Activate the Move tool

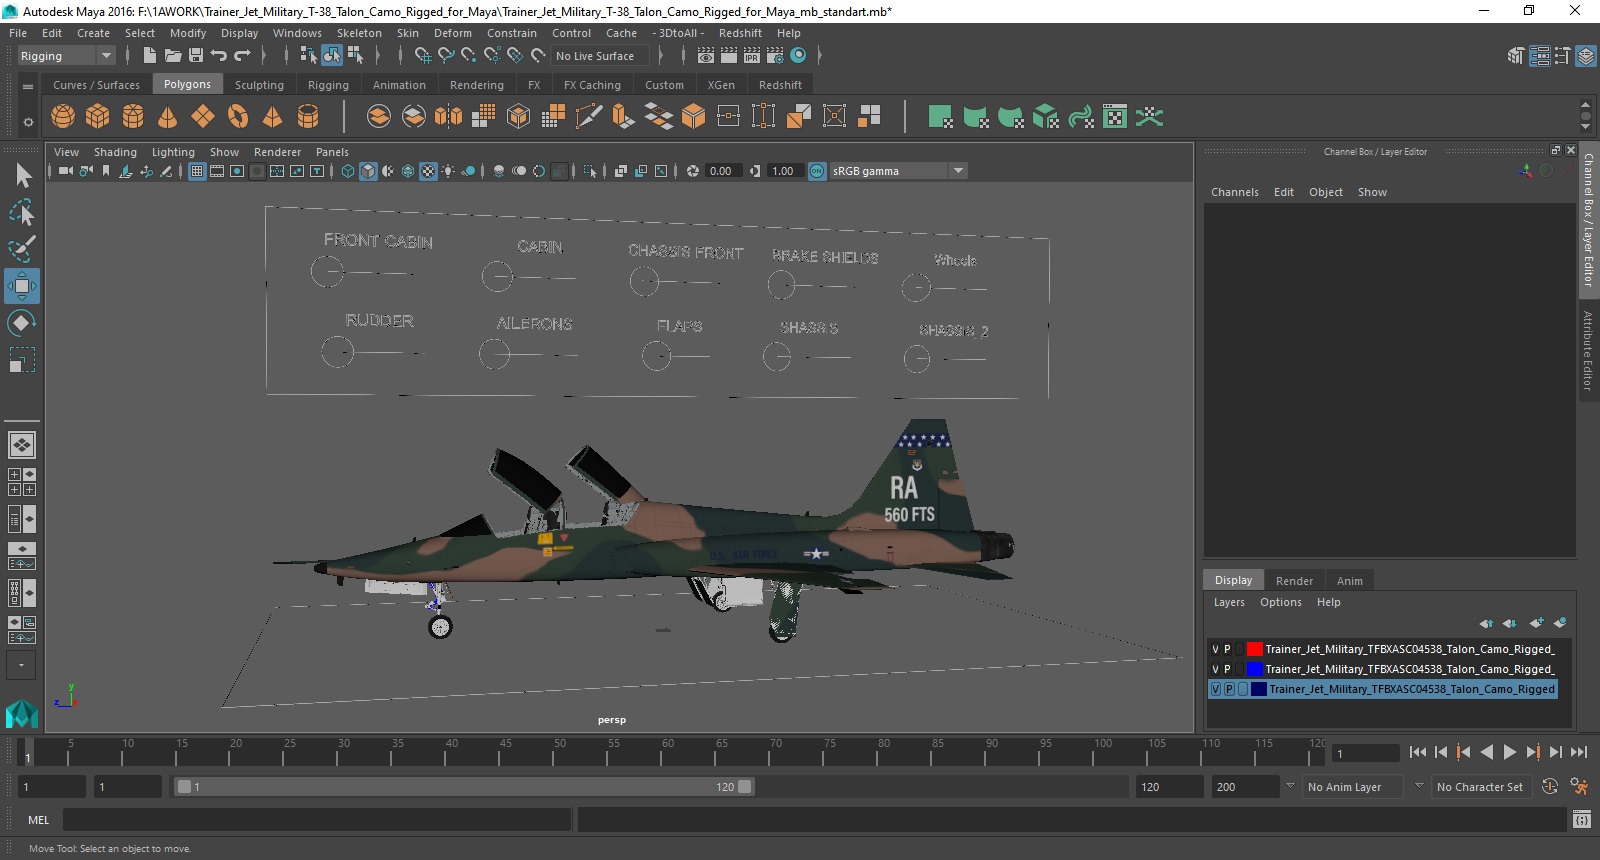(x=22, y=286)
